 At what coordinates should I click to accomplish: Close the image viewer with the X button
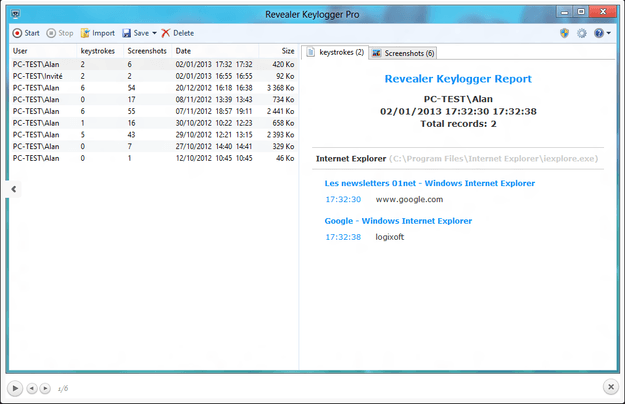(x=611, y=386)
